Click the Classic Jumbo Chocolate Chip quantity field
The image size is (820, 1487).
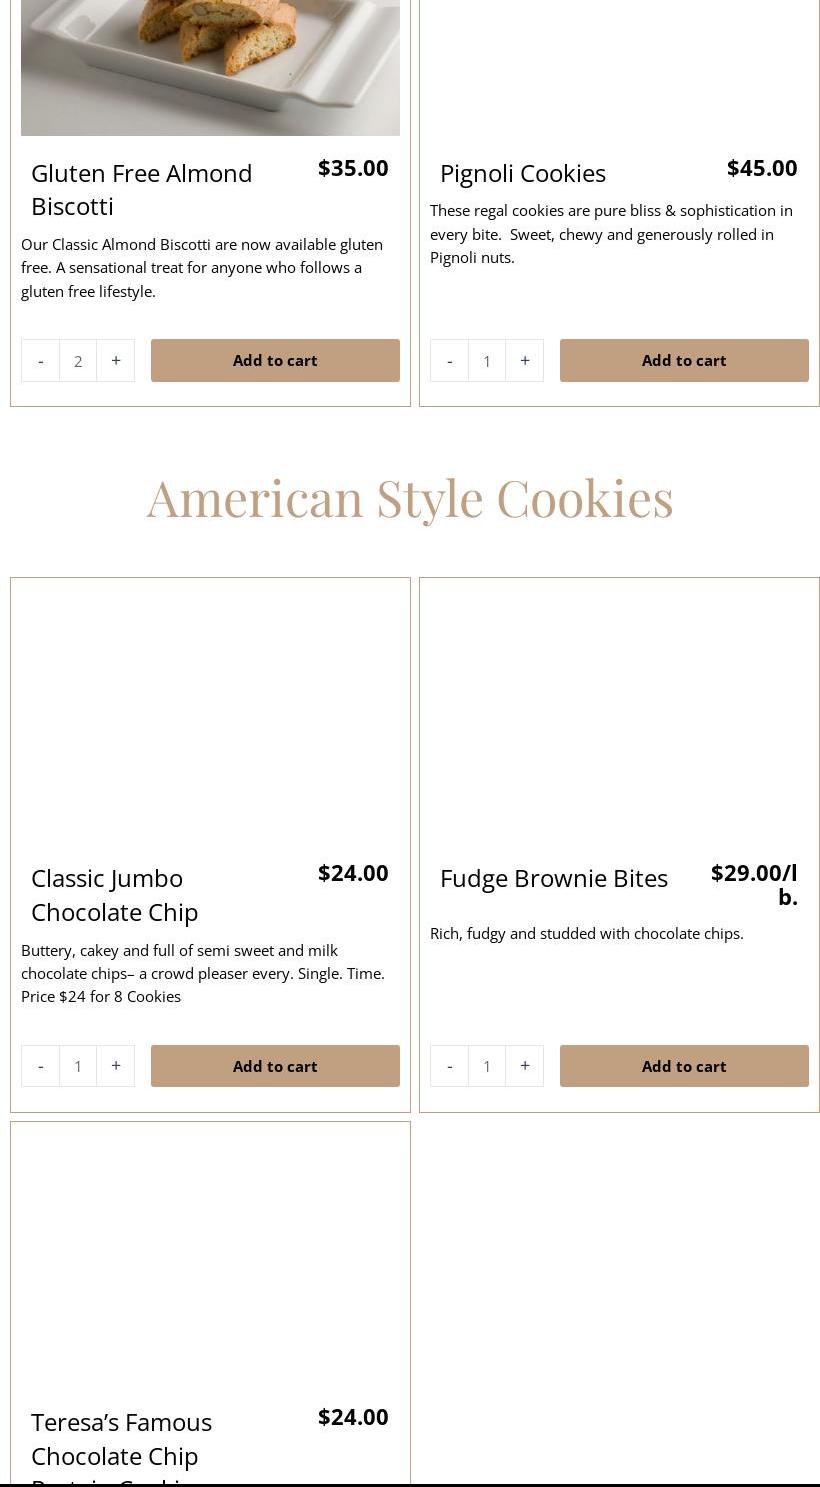click(78, 1066)
